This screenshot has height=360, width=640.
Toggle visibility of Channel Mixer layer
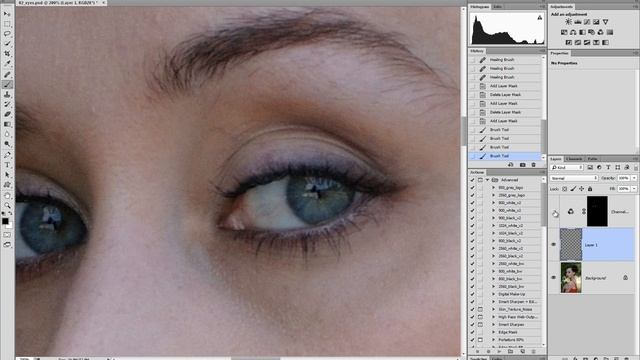554,212
